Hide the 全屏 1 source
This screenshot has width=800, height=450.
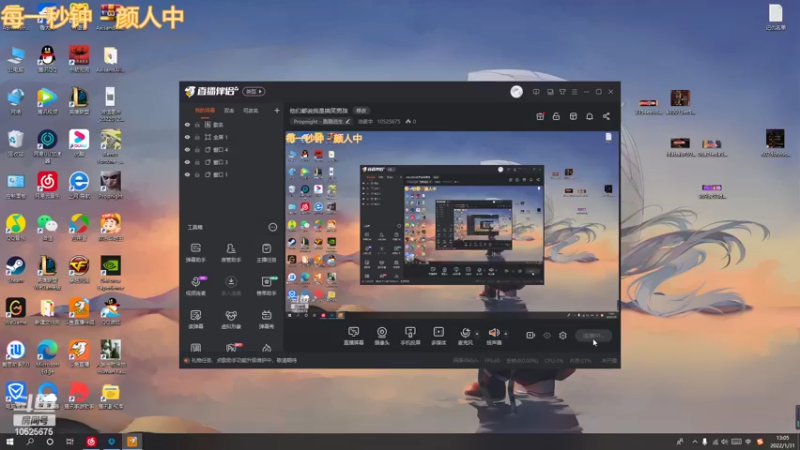coord(187,137)
